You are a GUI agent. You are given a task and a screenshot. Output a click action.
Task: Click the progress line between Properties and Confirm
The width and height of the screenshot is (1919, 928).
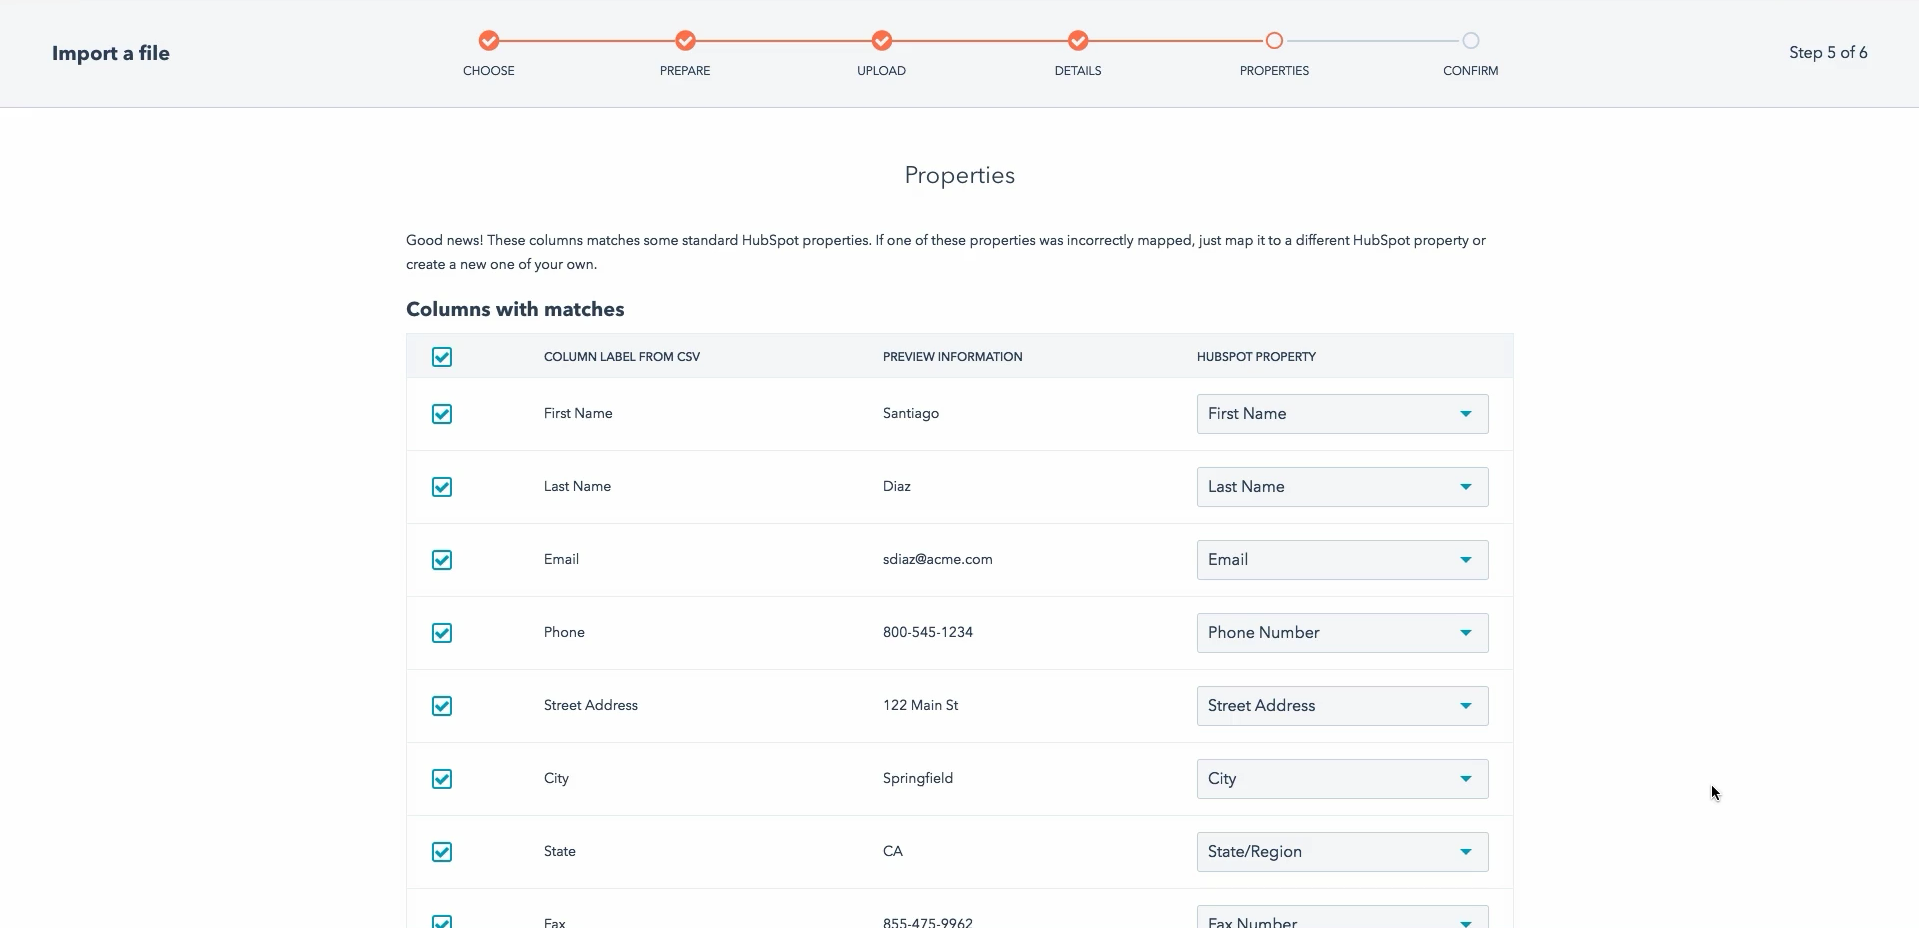tap(1372, 41)
